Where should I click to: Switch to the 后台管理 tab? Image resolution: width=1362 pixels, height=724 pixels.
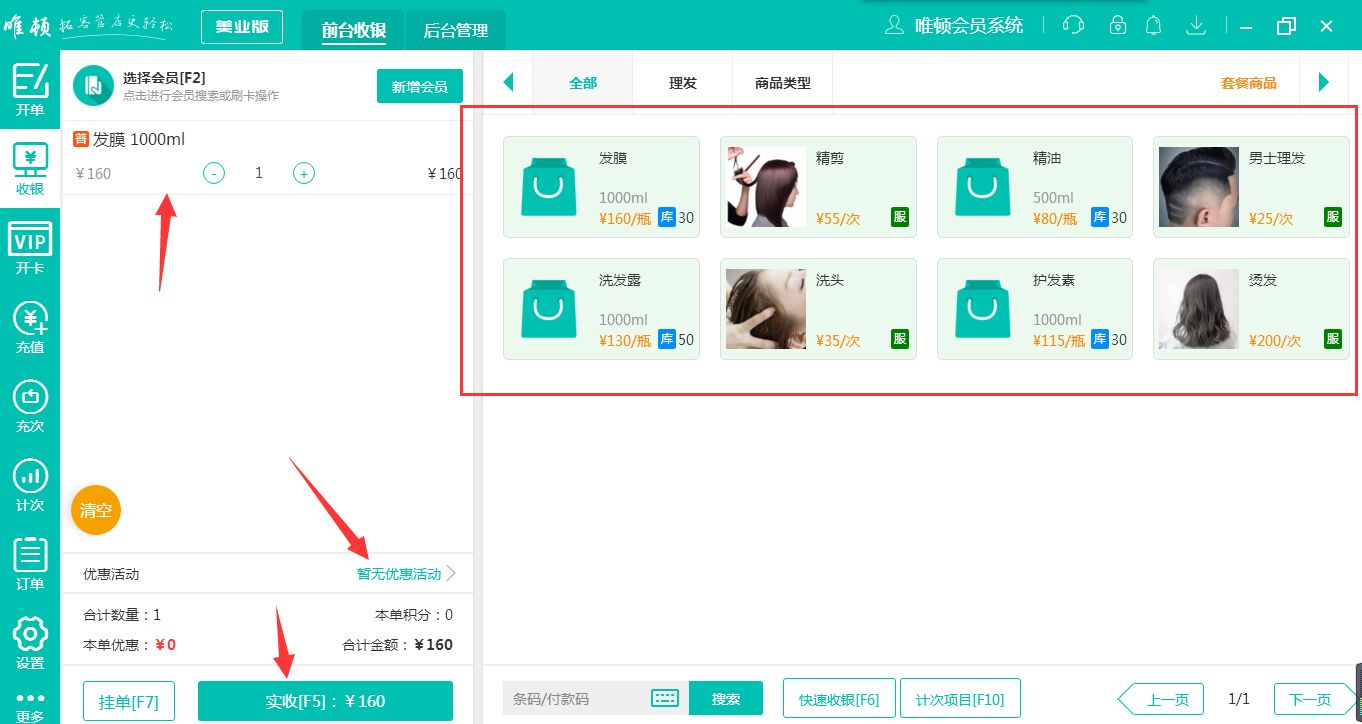(456, 30)
